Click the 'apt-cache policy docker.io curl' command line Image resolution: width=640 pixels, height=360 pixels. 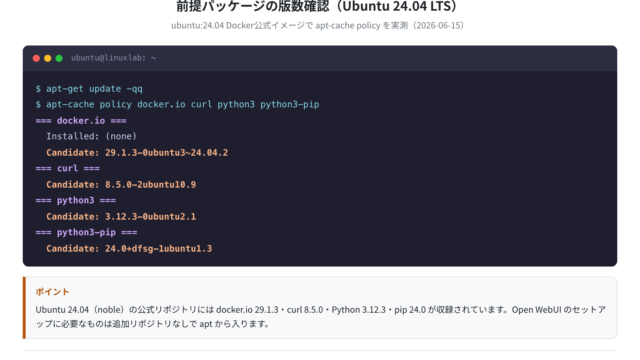[x=177, y=104]
